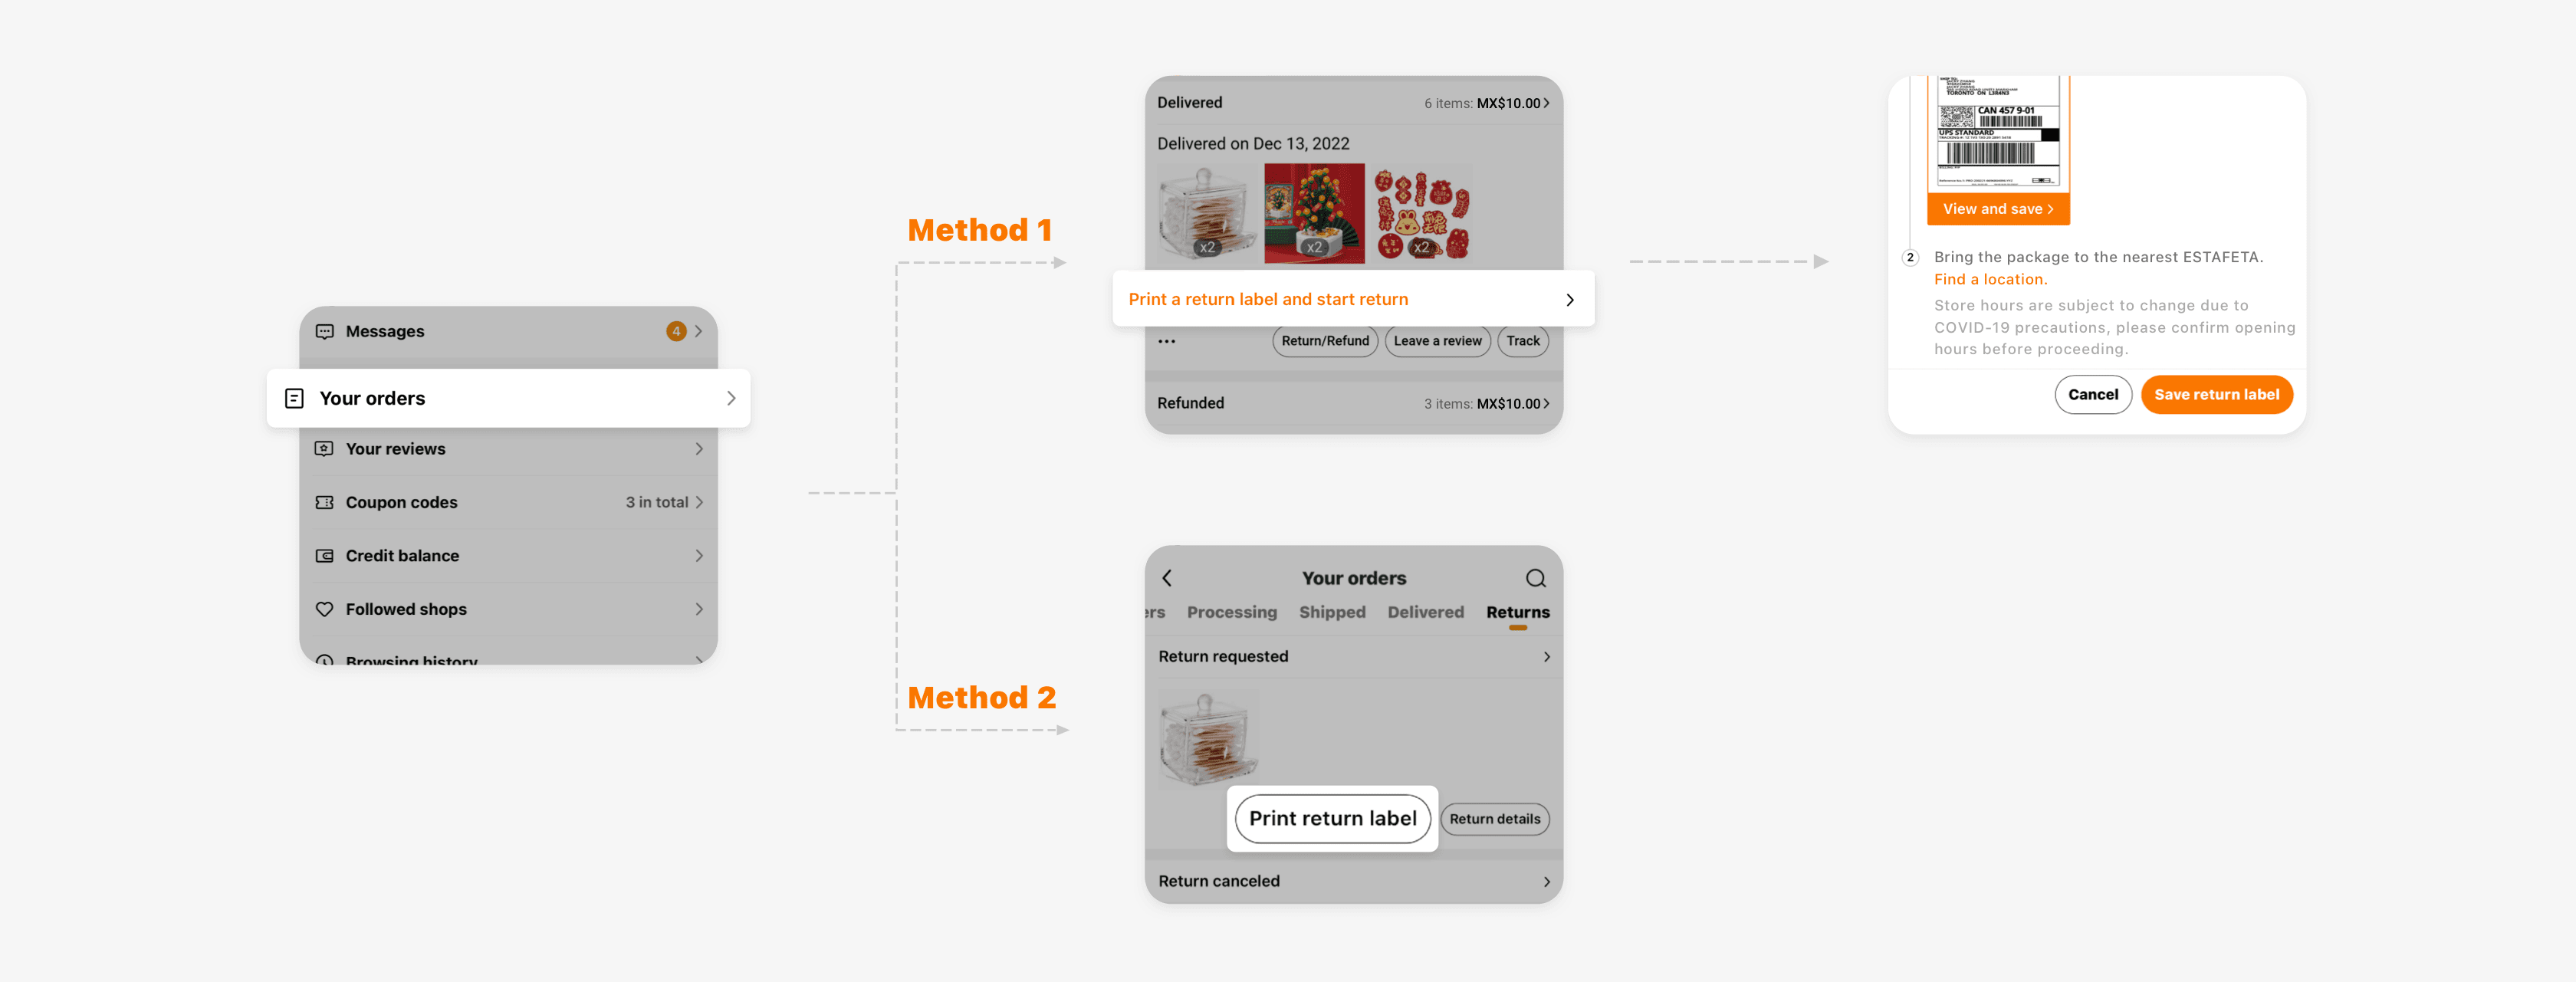Open the red orange tree product thumbnail

(1313, 213)
